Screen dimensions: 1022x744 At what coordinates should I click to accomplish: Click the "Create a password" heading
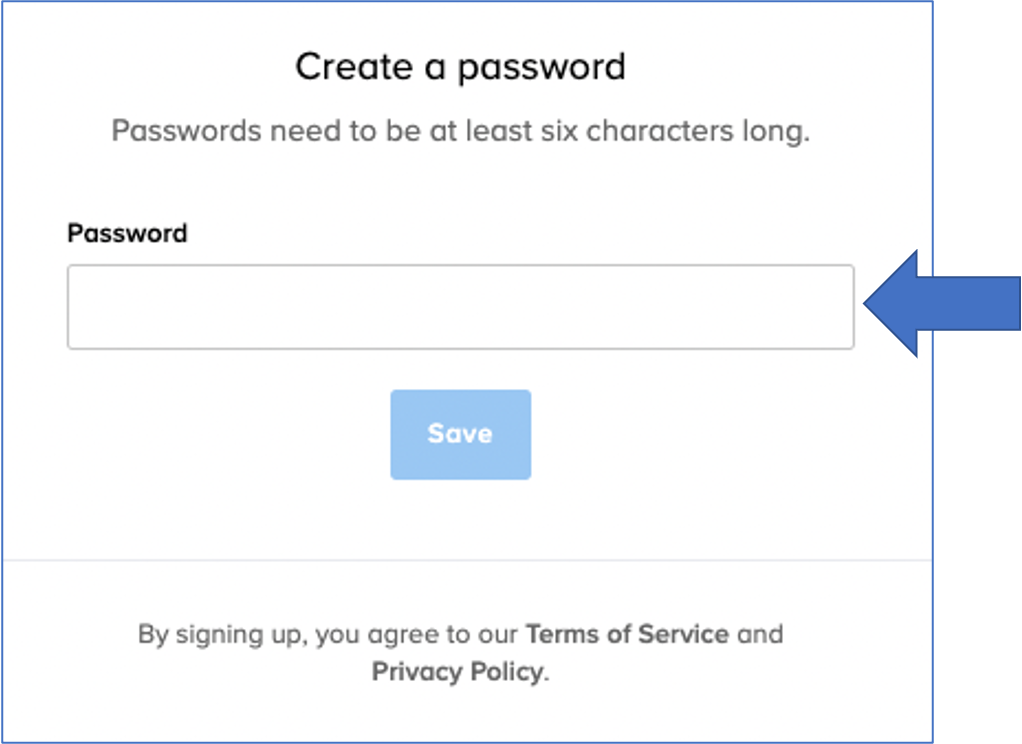click(460, 67)
